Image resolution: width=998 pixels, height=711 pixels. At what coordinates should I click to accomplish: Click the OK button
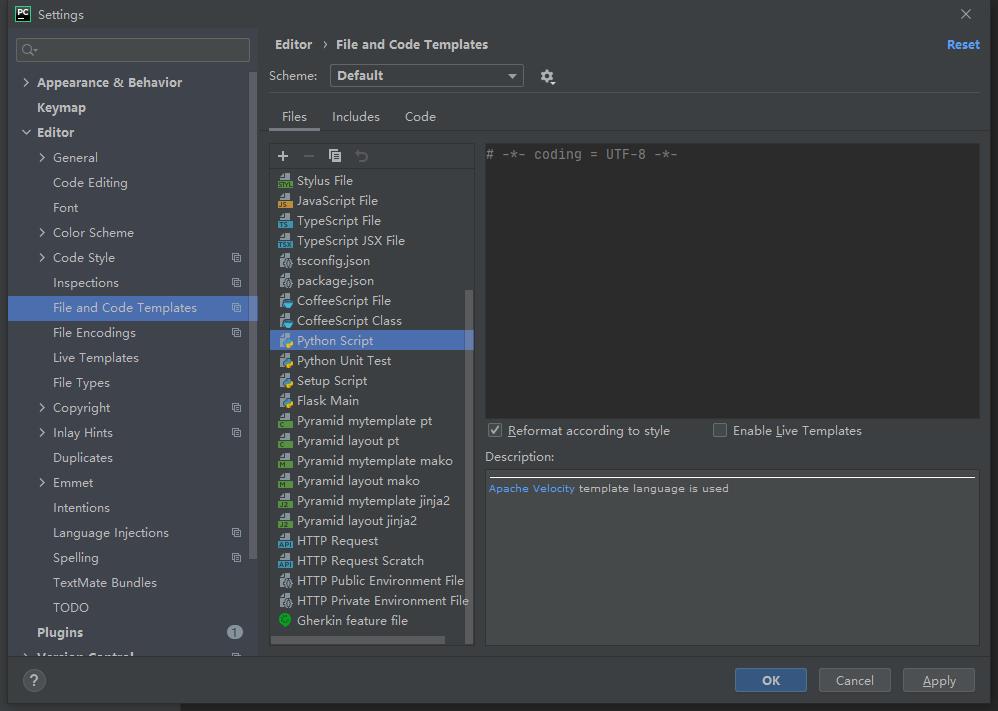[771, 680]
